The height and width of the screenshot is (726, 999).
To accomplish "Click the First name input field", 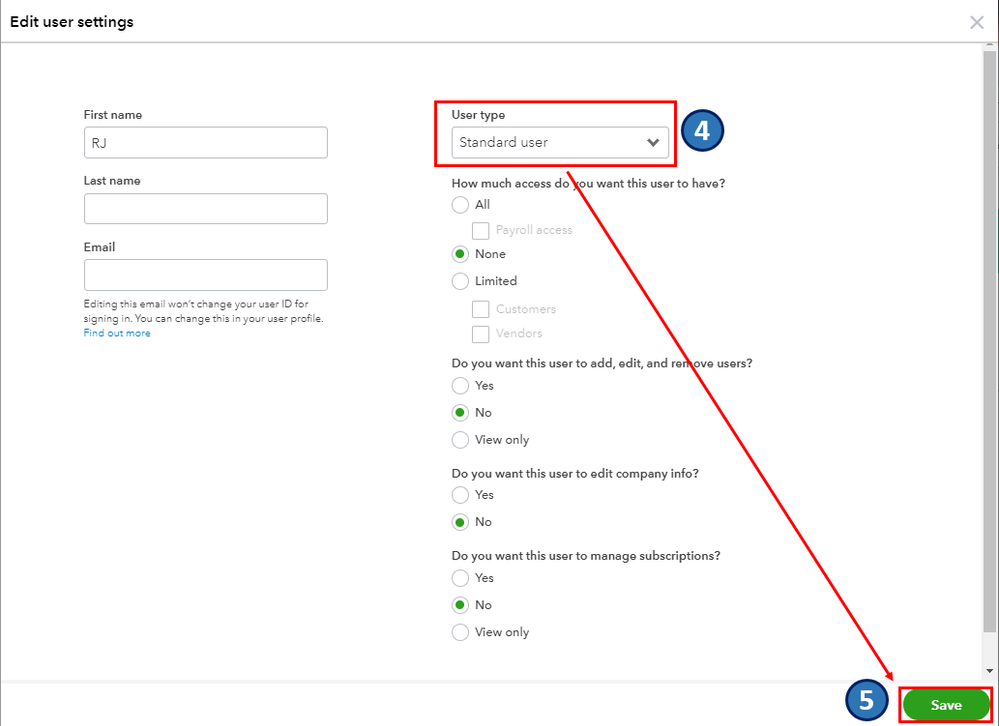I will tap(206, 143).
